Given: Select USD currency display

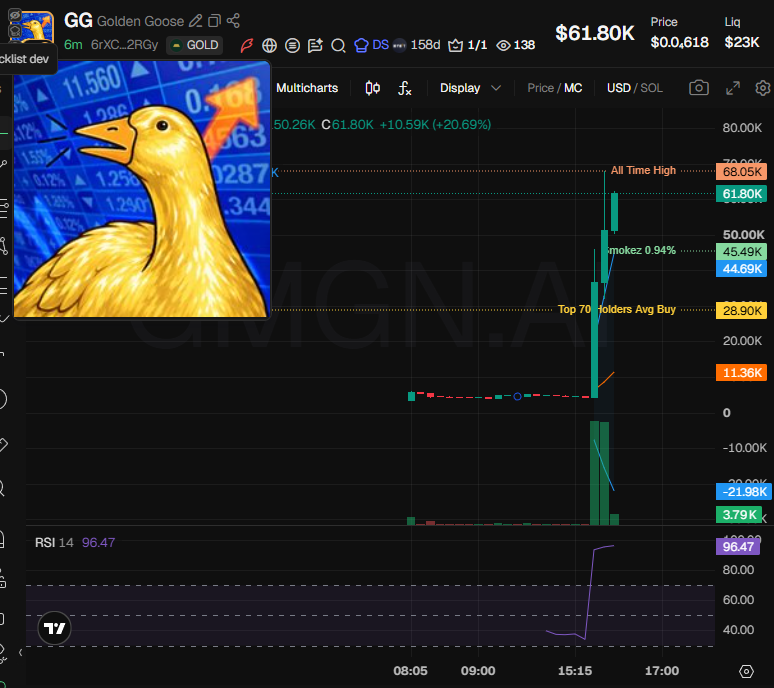Looking at the screenshot, I should [x=619, y=88].
